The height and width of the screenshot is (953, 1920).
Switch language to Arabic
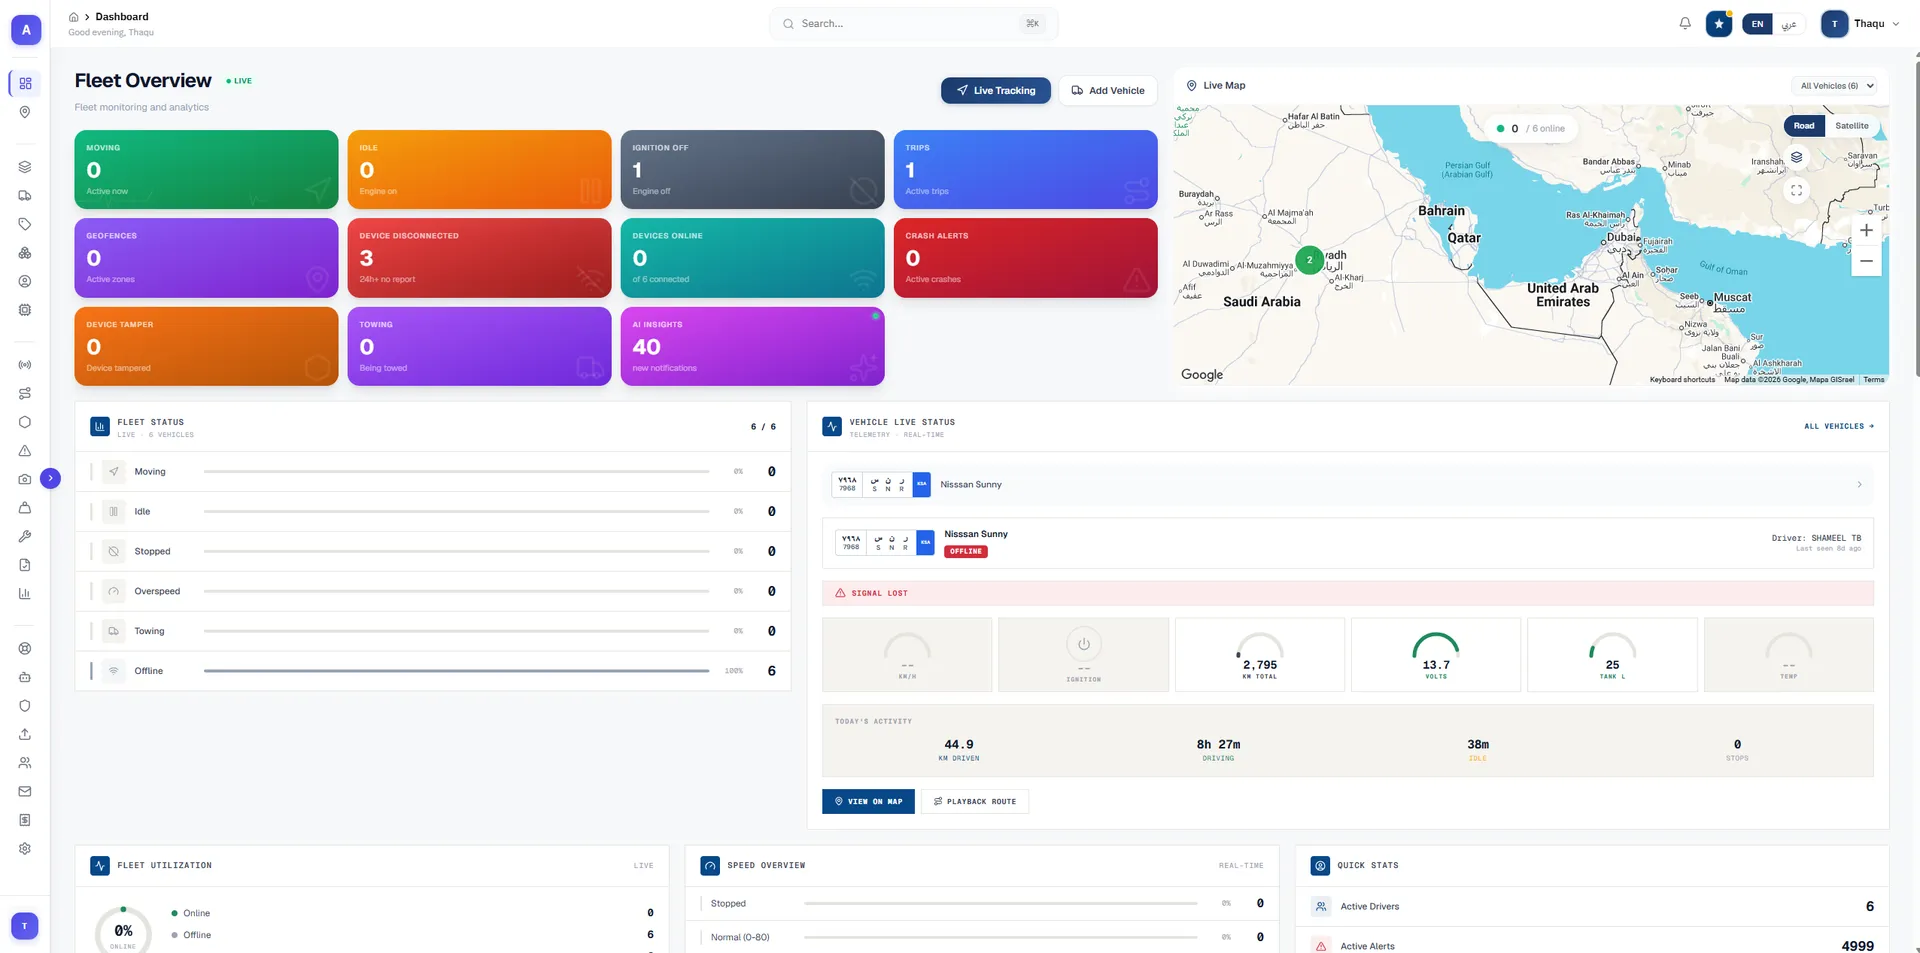click(1789, 24)
